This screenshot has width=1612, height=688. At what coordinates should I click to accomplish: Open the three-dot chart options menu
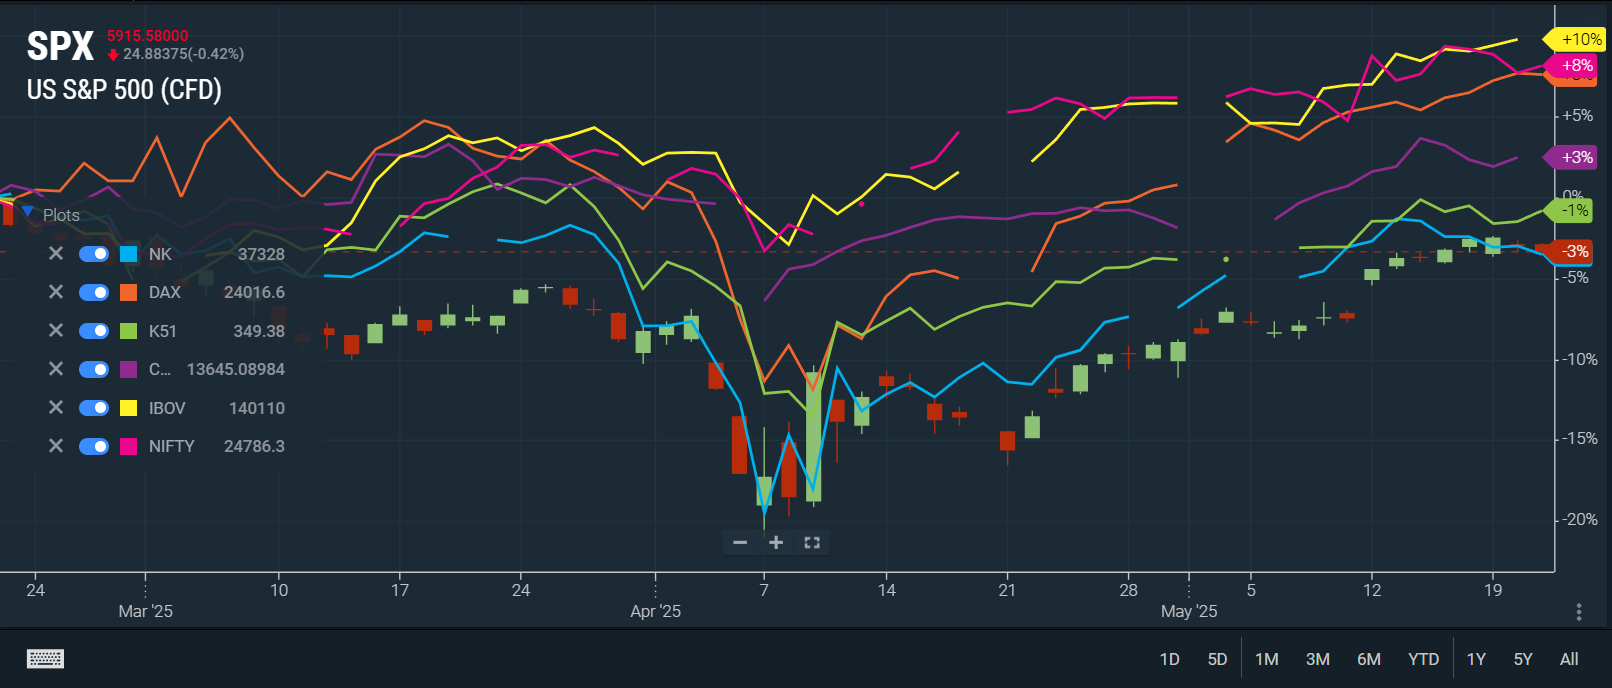point(1578,611)
